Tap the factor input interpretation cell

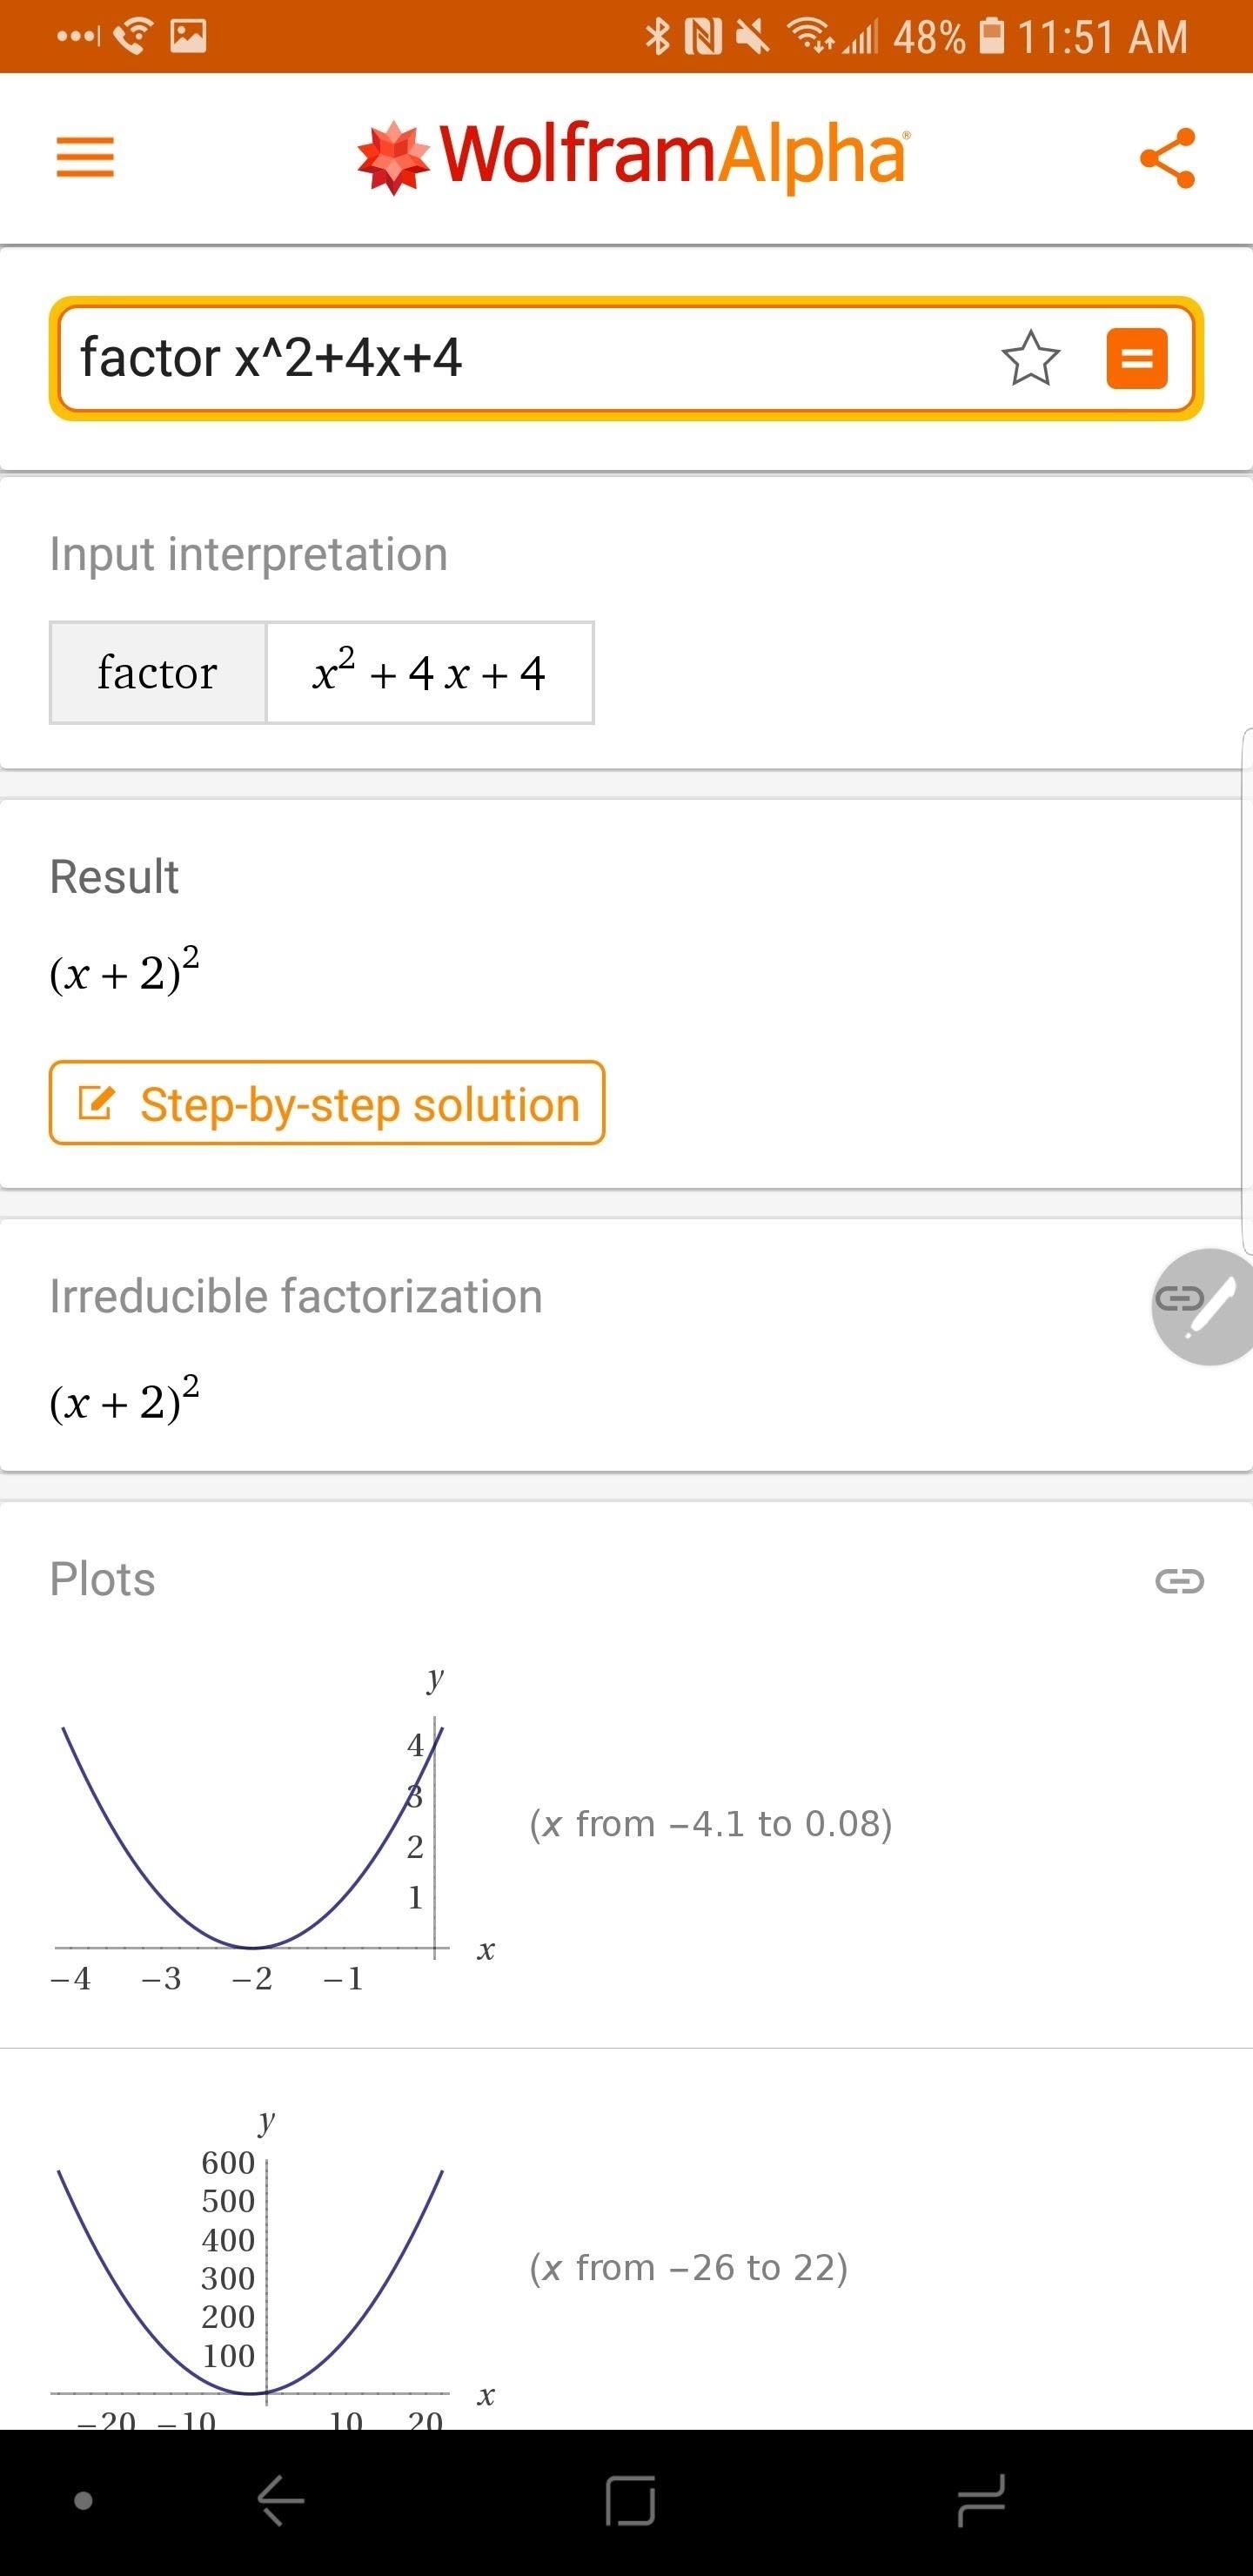coord(158,672)
